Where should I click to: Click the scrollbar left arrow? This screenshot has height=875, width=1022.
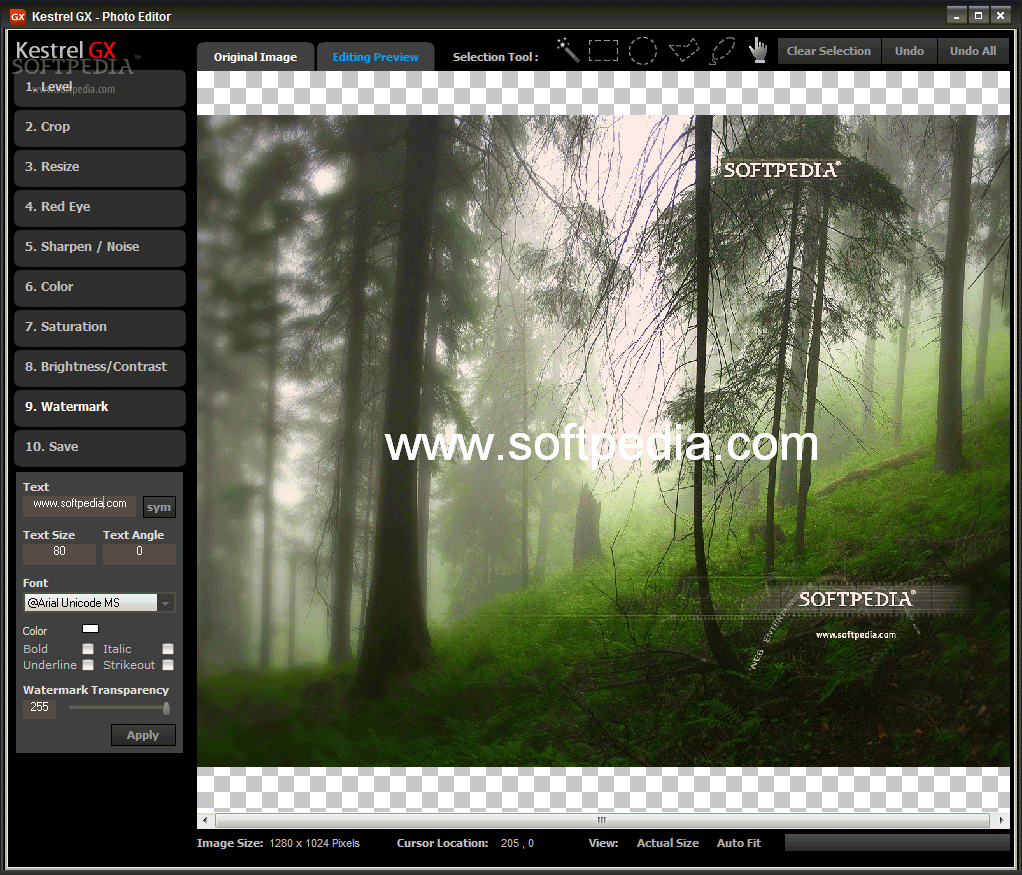click(205, 820)
